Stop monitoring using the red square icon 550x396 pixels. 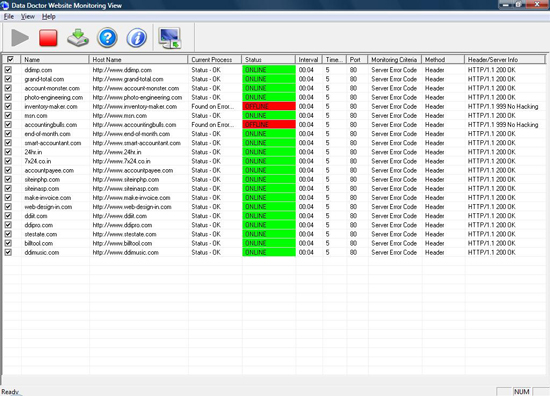48,38
